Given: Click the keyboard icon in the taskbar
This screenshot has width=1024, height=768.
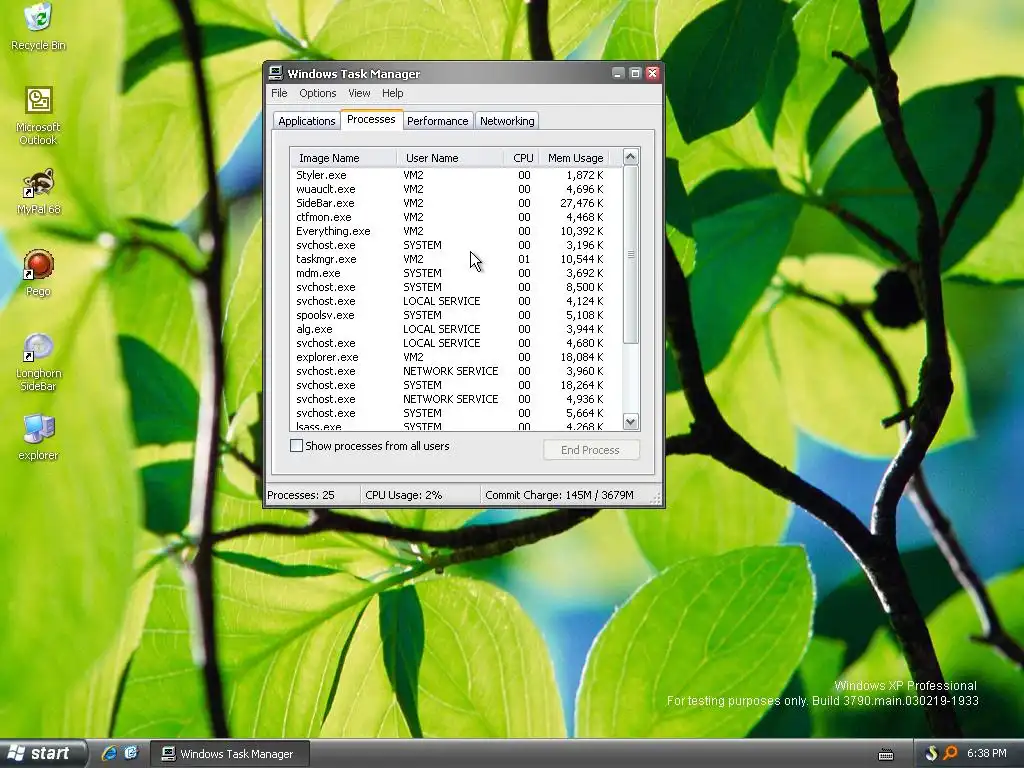Looking at the screenshot, I should tap(886, 754).
